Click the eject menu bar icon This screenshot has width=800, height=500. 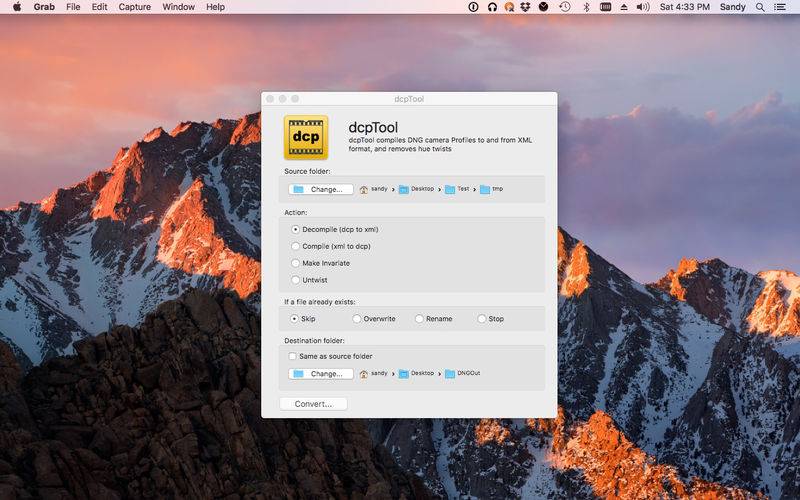coord(623,7)
